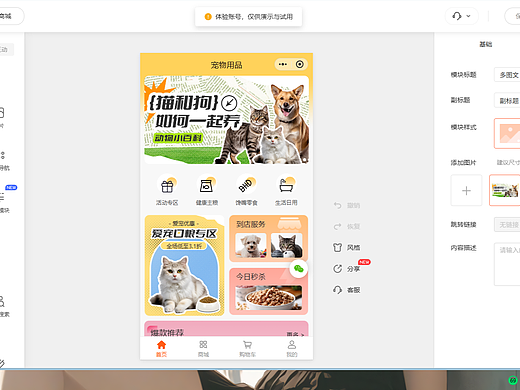Focus the 内容描述 text area
Screen dimensions: 520x390
point(507,264)
